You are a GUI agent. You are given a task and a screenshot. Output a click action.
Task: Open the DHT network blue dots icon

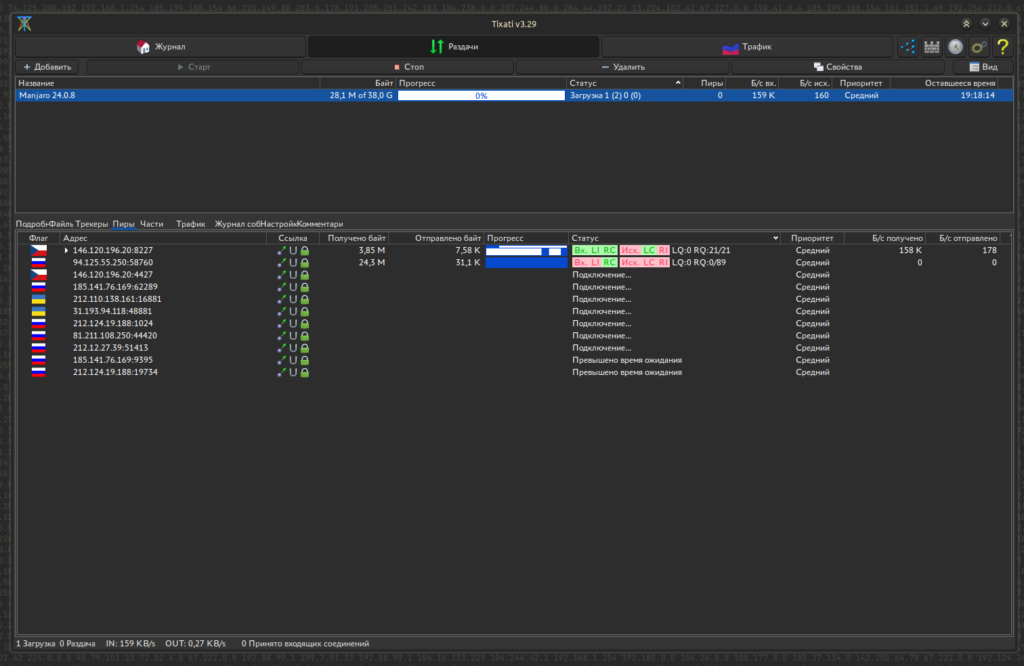pos(908,46)
